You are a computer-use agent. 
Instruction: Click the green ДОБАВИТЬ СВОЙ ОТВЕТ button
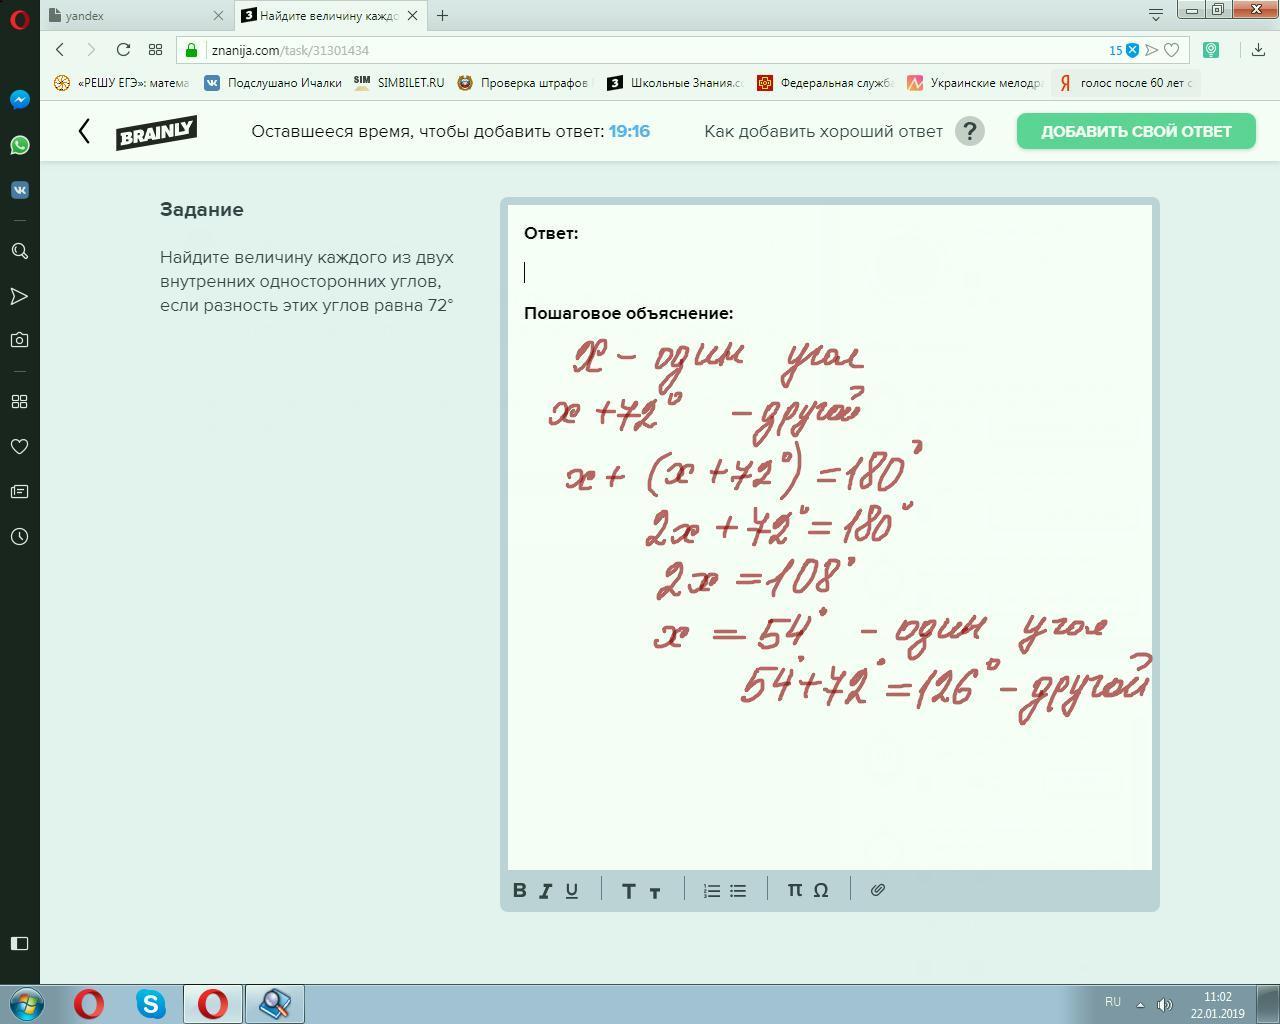pyautogui.click(x=1136, y=131)
